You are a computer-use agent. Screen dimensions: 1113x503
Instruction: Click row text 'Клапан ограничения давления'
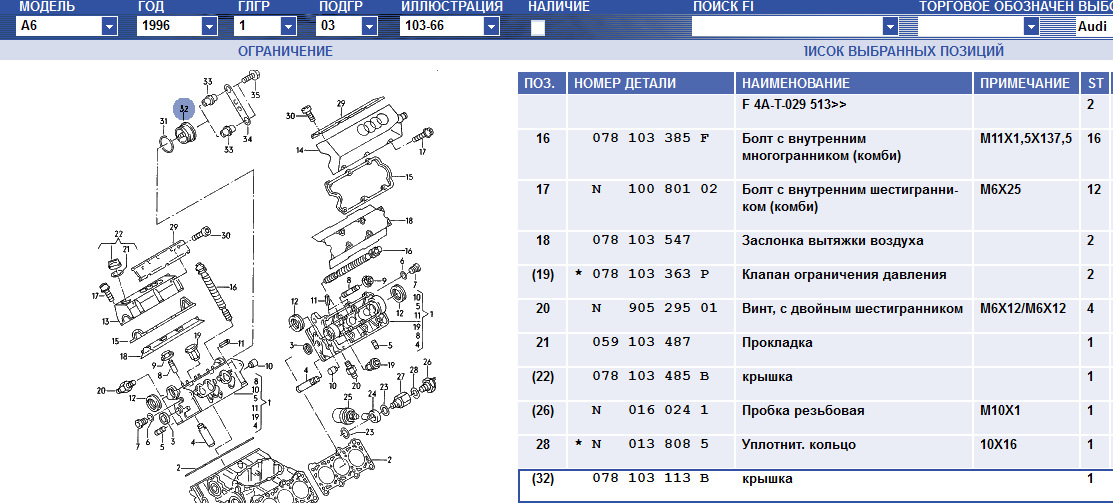[844, 275]
